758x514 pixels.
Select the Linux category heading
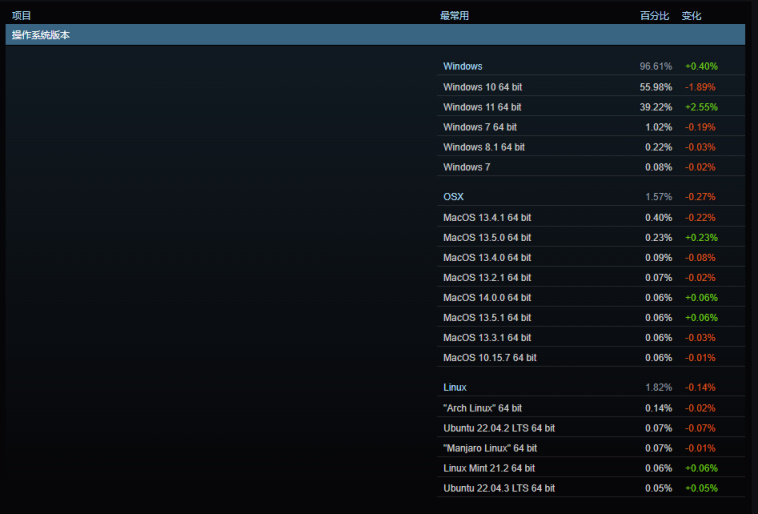point(455,387)
